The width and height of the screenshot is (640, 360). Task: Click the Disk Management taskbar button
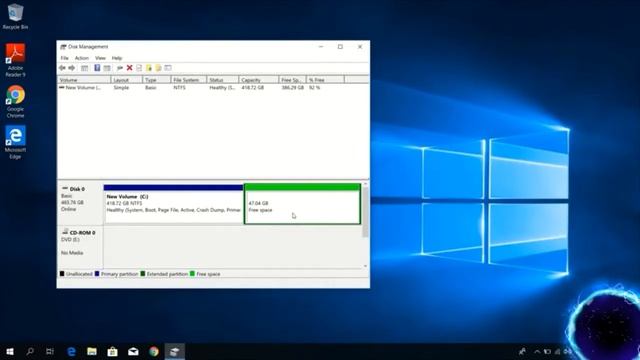coord(175,351)
